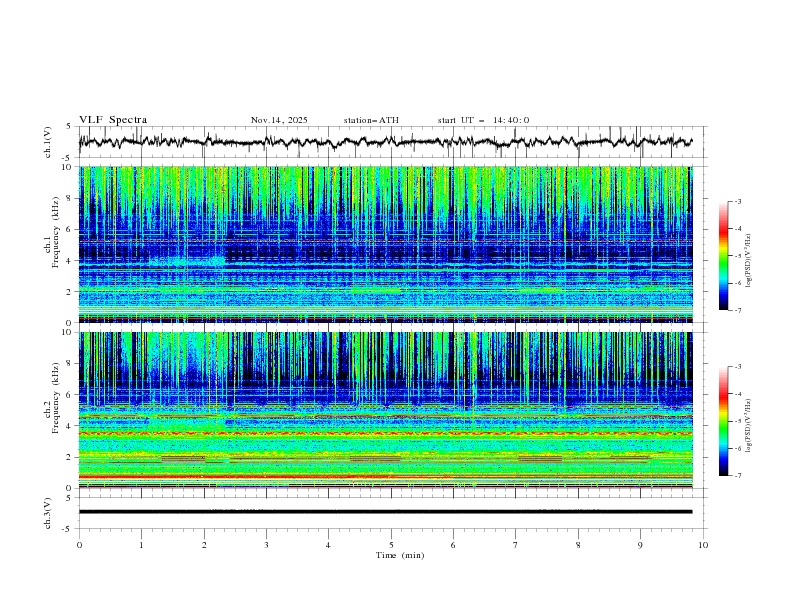Click inside the ch.1 spectrogram panel
Image resolution: width=792 pixels, height=612 pixels.
pyautogui.click(x=385, y=245)
